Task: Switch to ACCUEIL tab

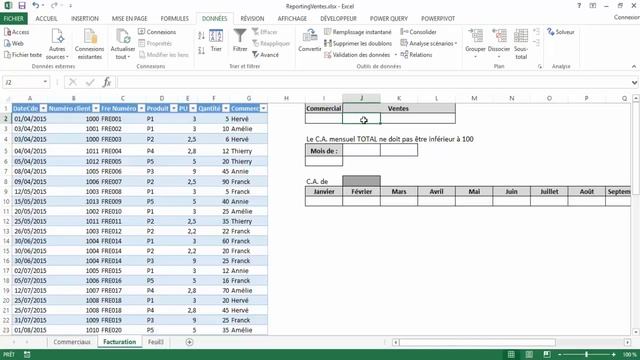Action: pos(46,19)
